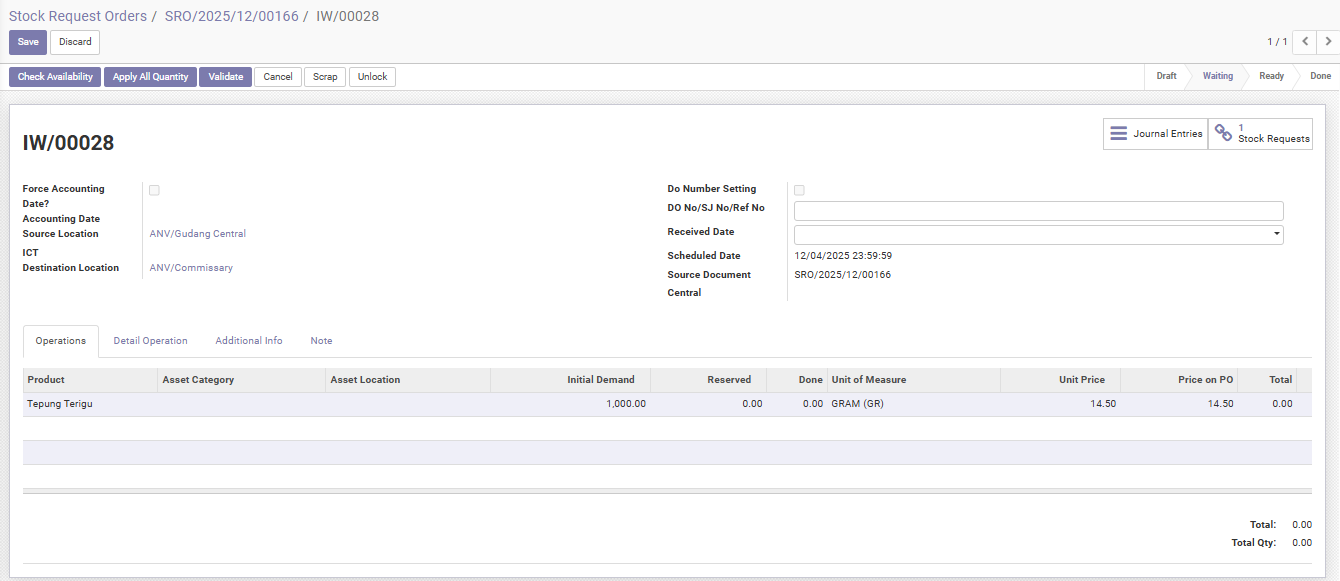Select the Note tab
The image size is (1340, 581).
tap(321, 341)
